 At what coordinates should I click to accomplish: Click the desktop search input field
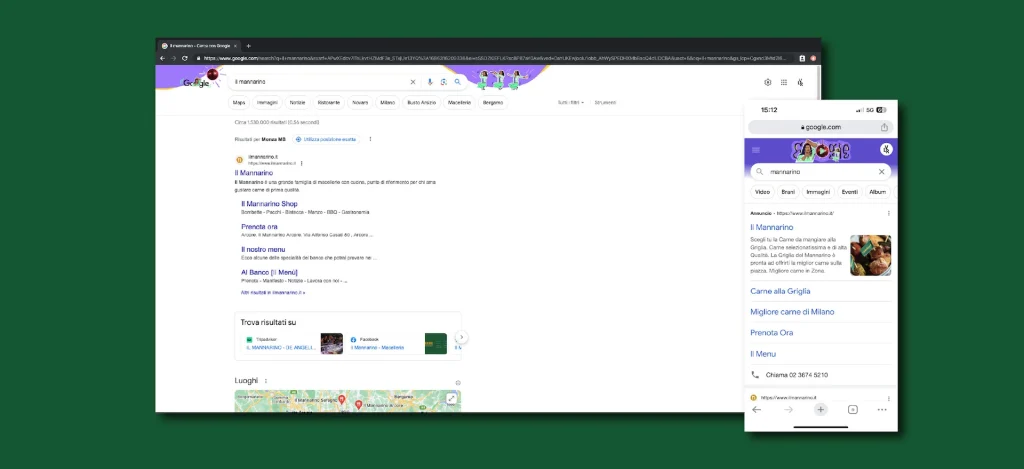tap(320, 82)
